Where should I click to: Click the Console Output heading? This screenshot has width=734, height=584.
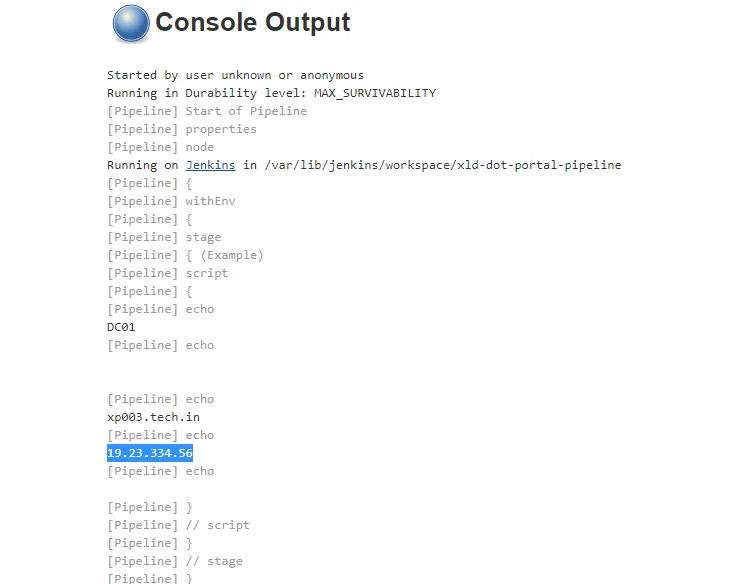[x=252, y=22]
